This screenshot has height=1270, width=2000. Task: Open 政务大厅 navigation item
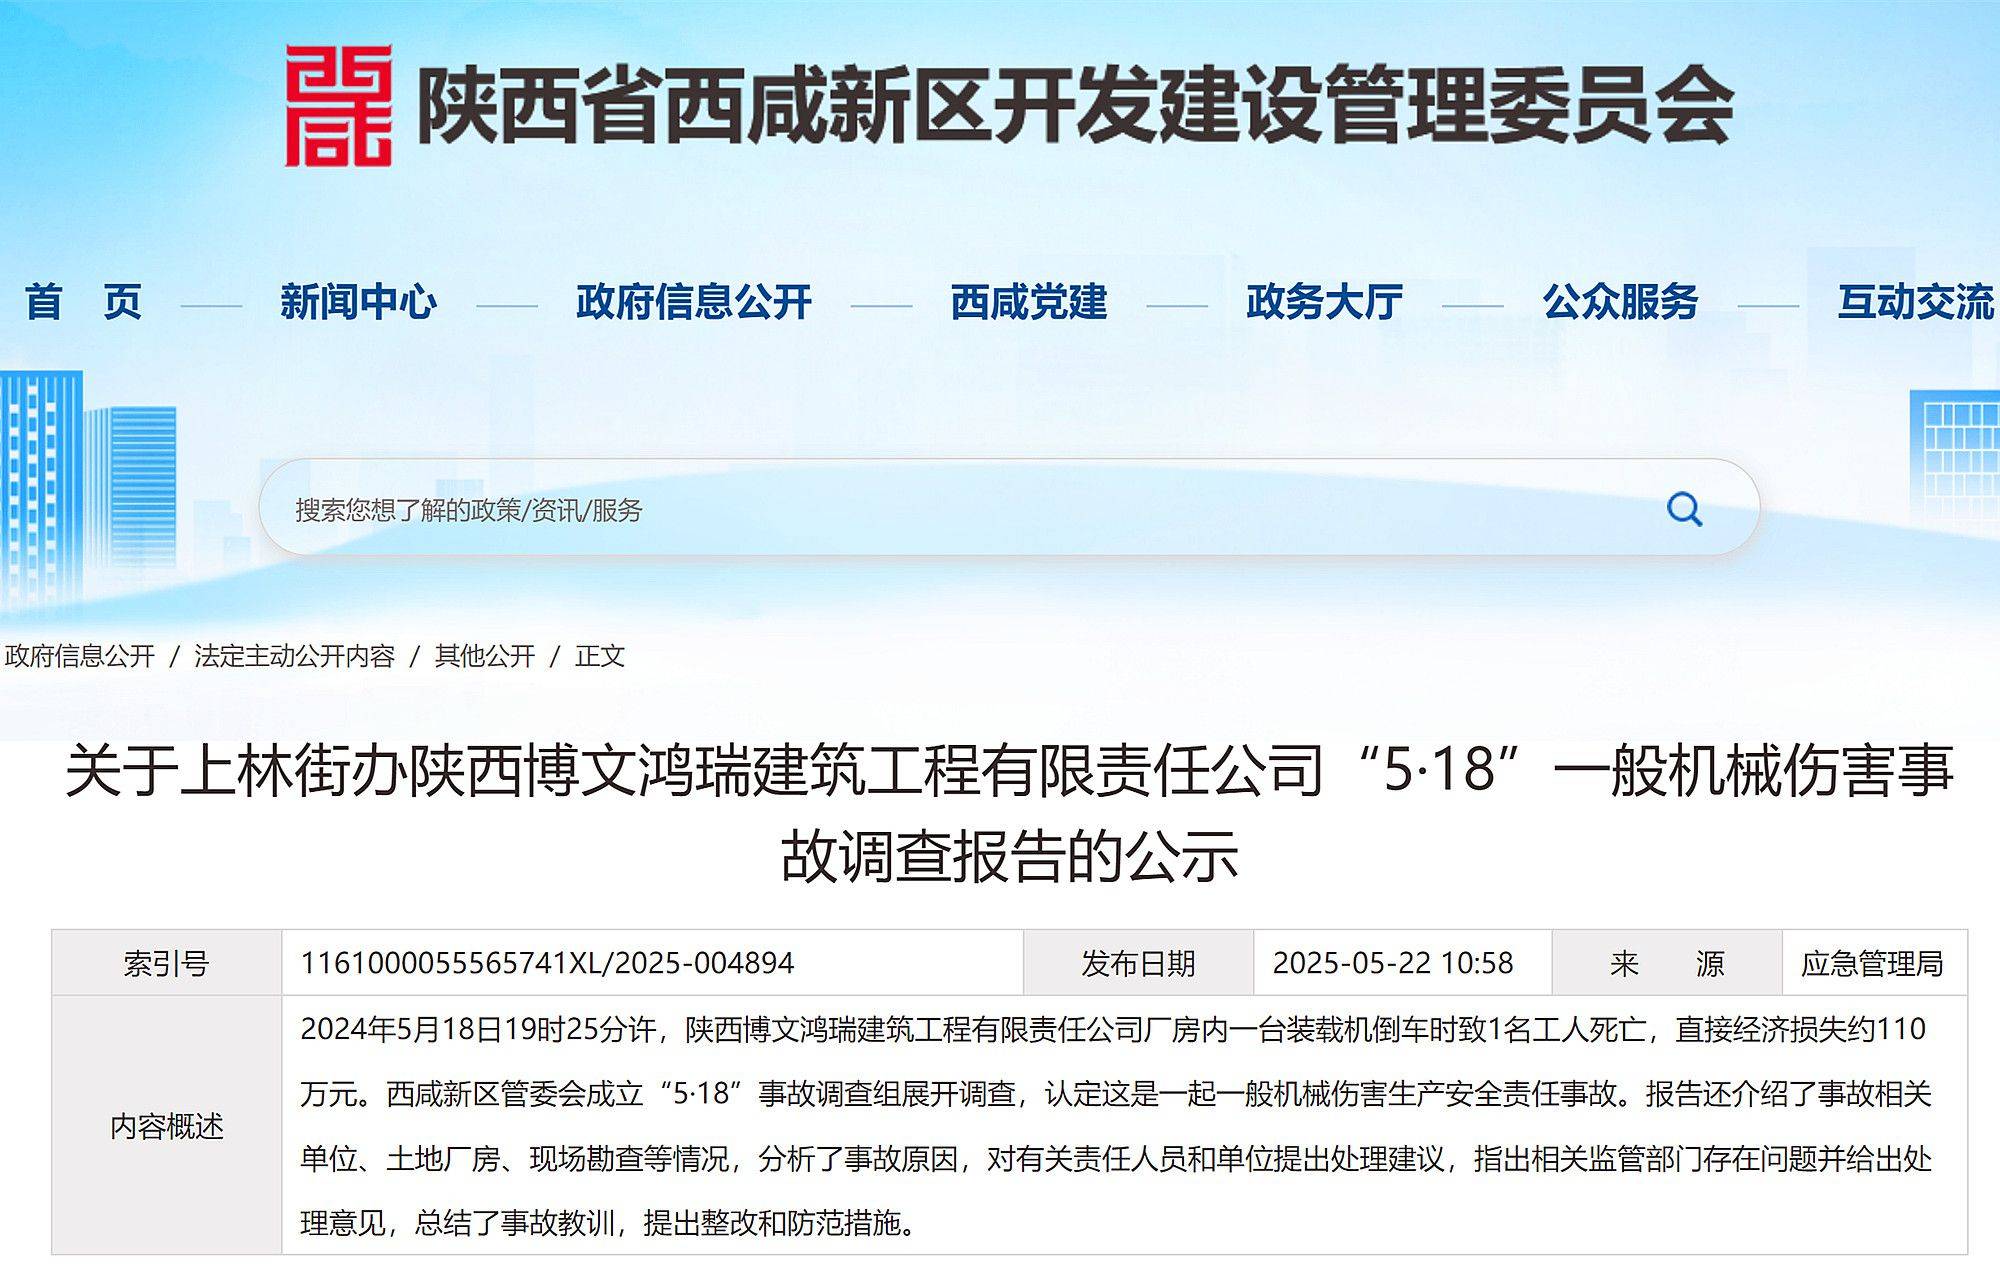pyautogui.click(x=1324, y=302)
